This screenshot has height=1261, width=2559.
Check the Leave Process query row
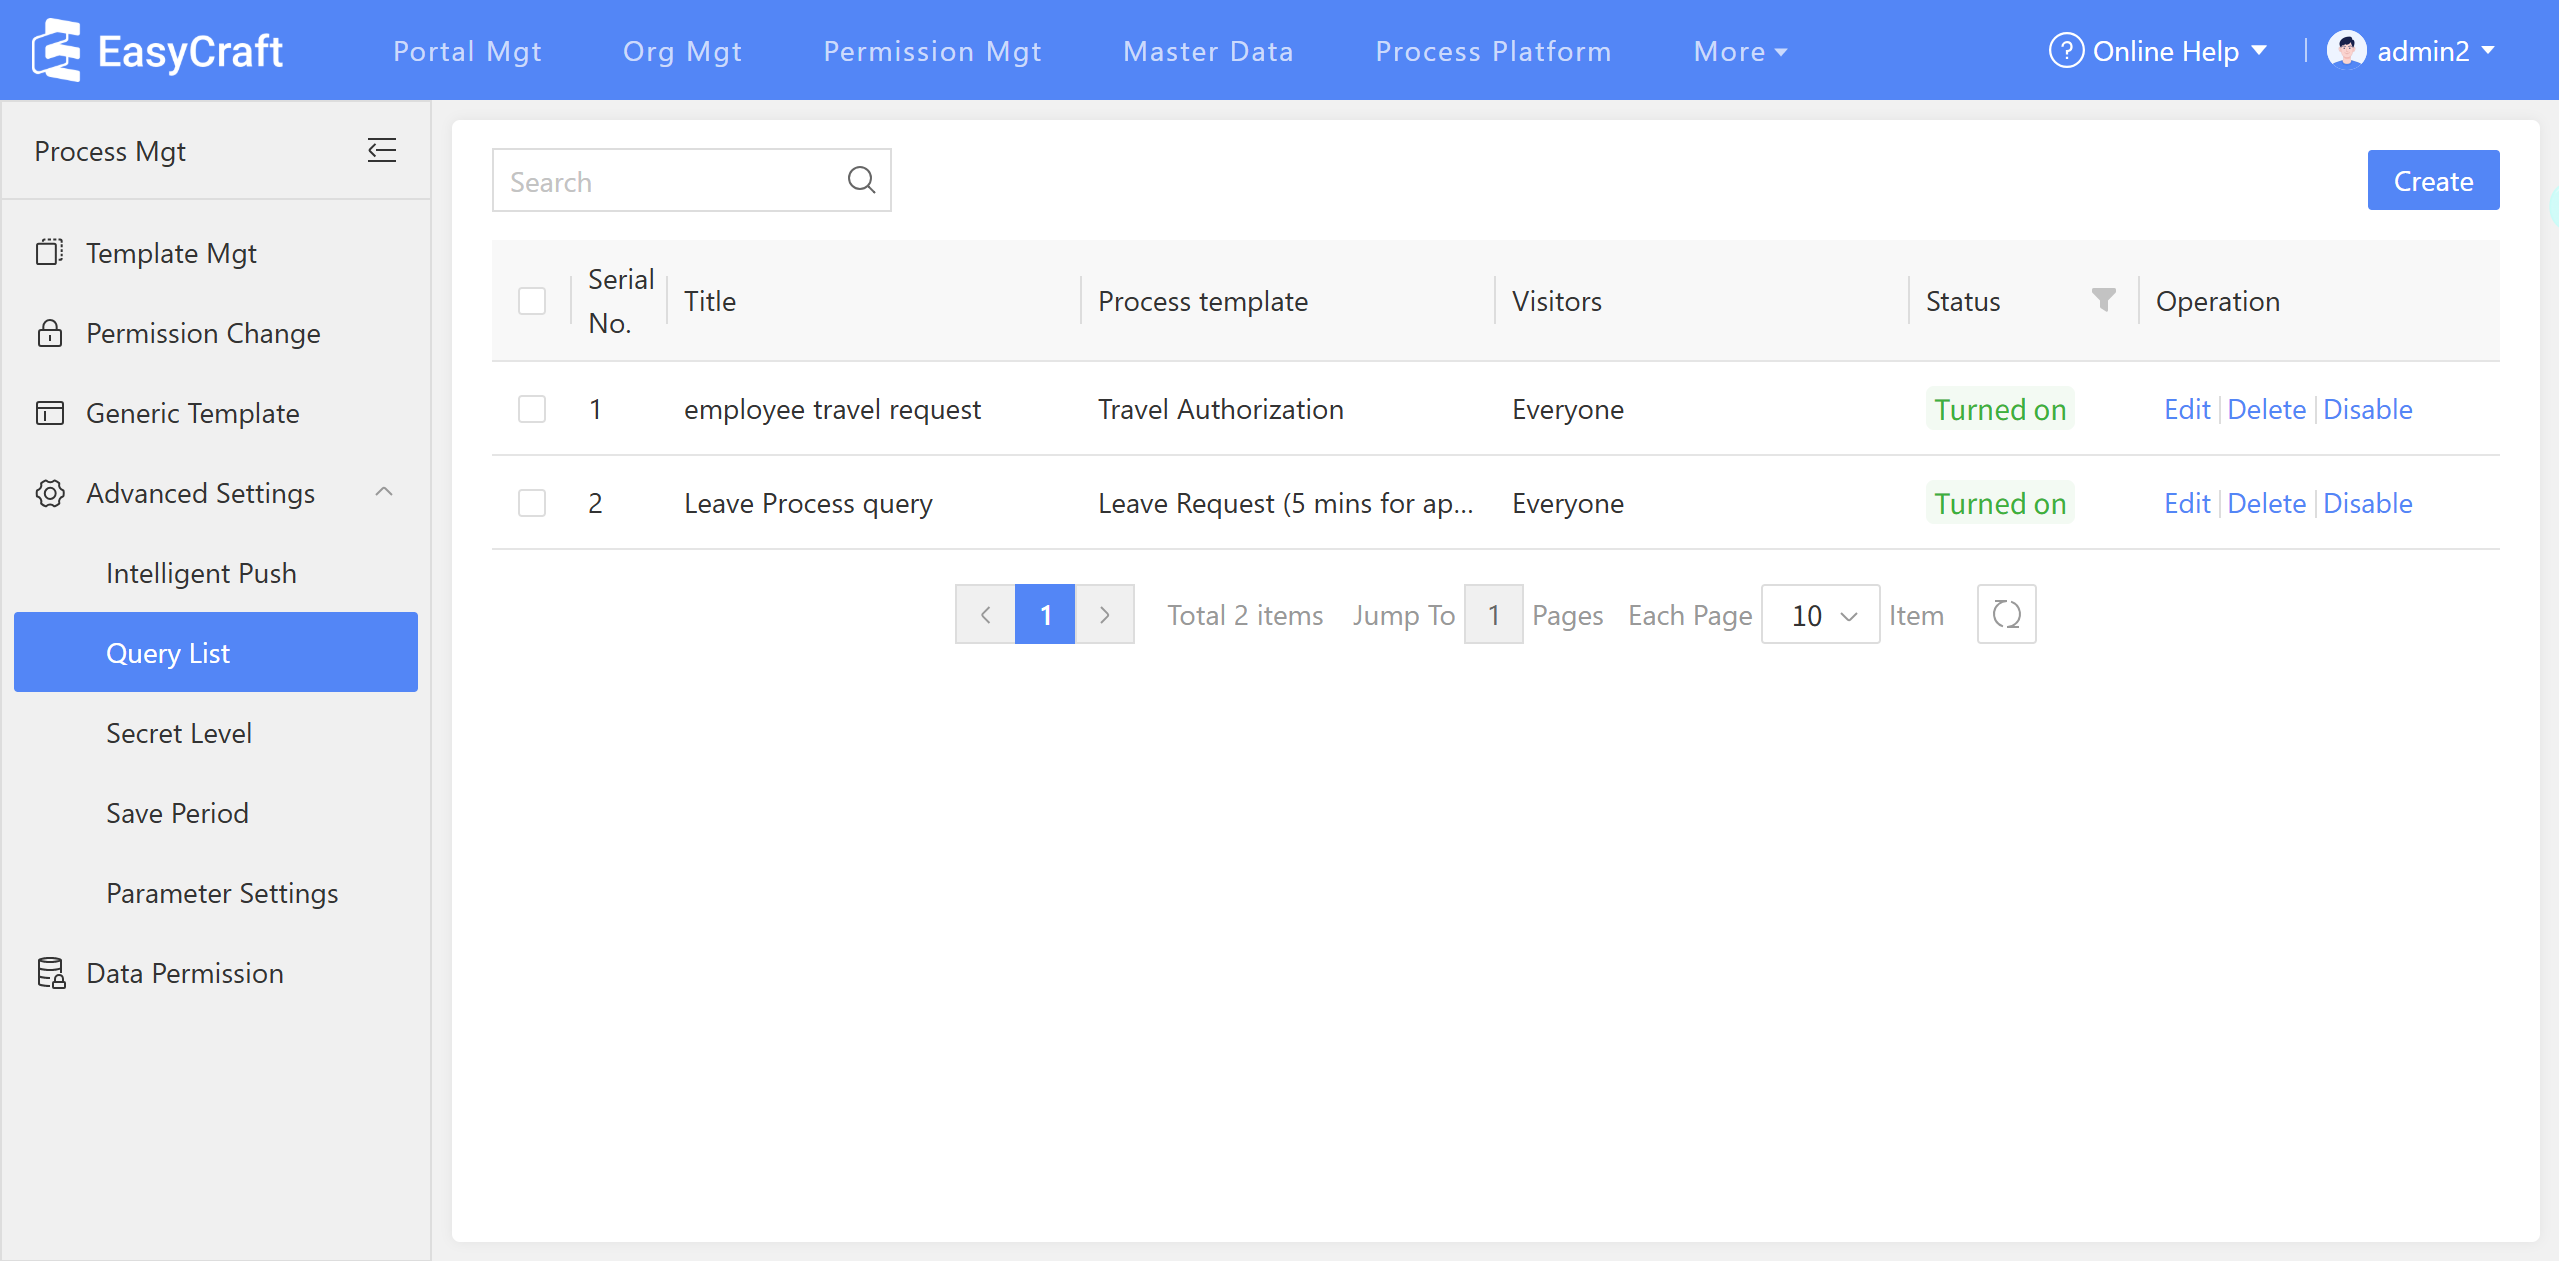532,503
